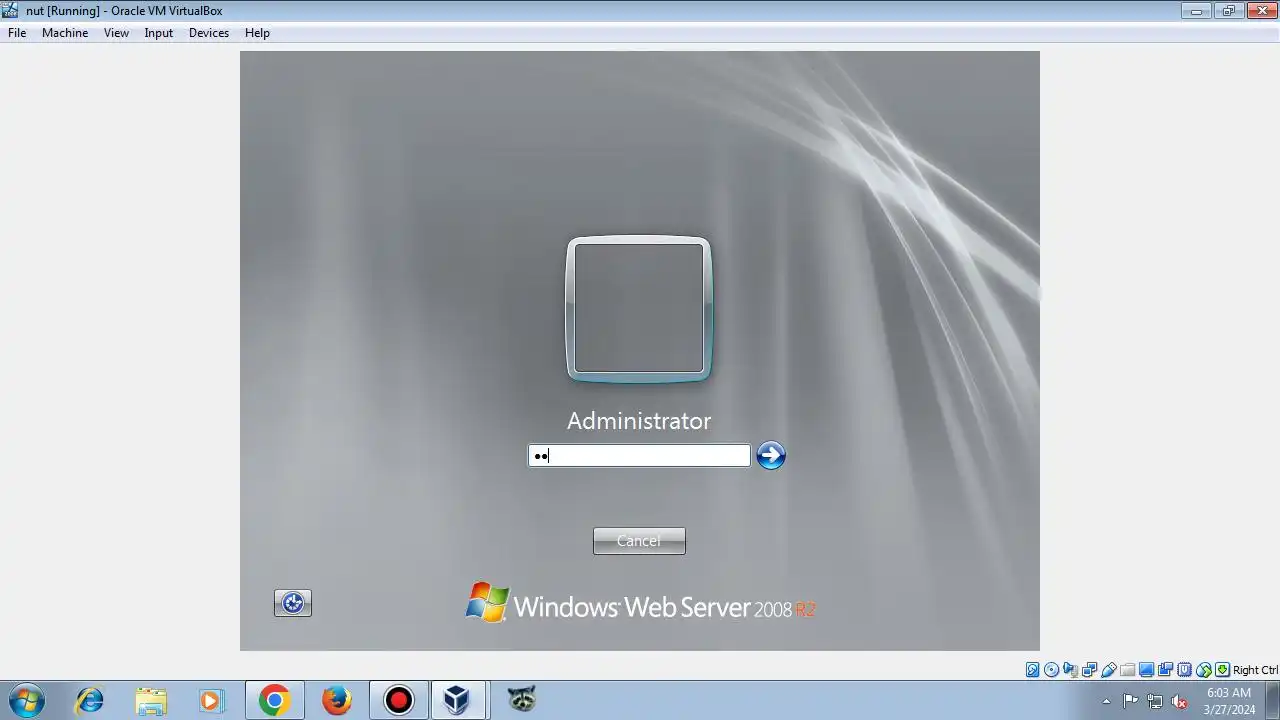The image size is (1280, 720).
Task: Click the network tray icon
Action: (1155, 701)
